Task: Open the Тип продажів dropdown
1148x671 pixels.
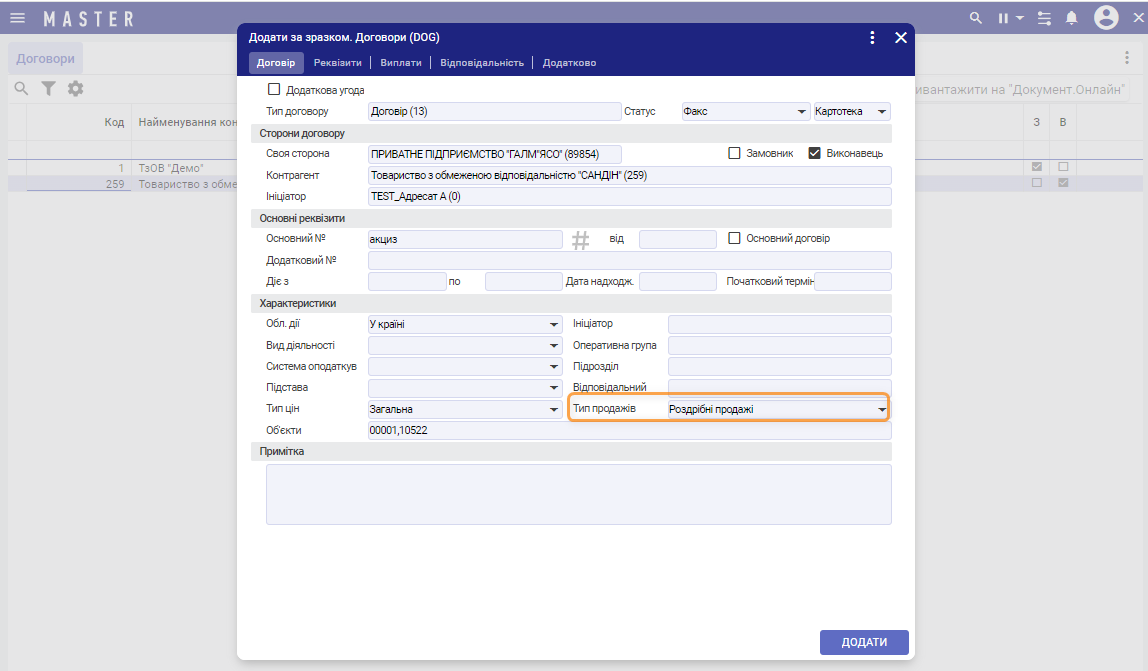Action: (x=881, y=410)
